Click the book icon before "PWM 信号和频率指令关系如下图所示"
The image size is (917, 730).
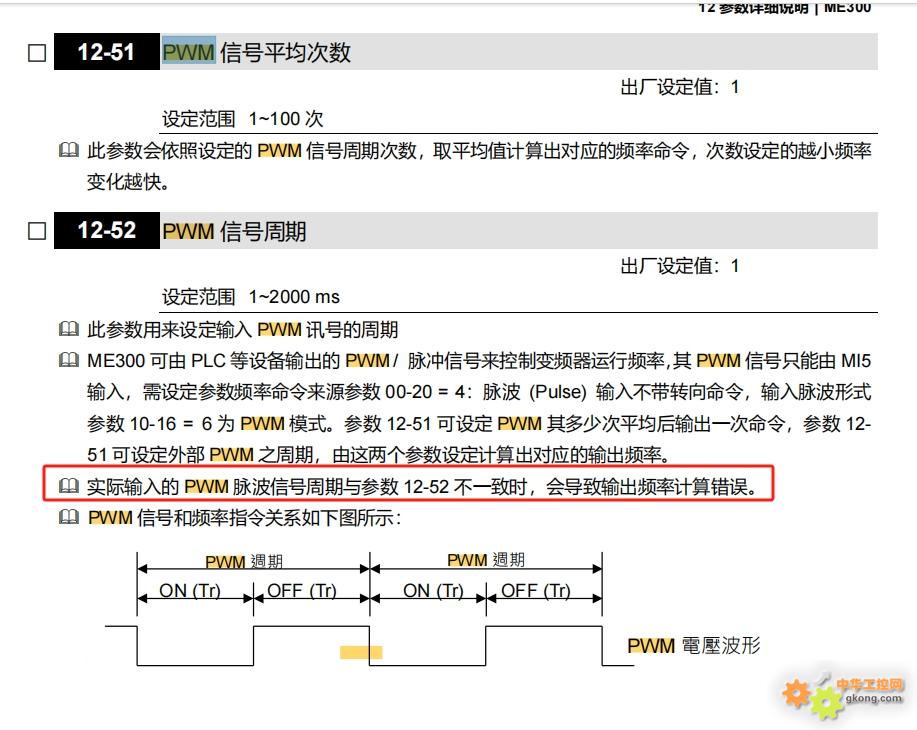69,517
